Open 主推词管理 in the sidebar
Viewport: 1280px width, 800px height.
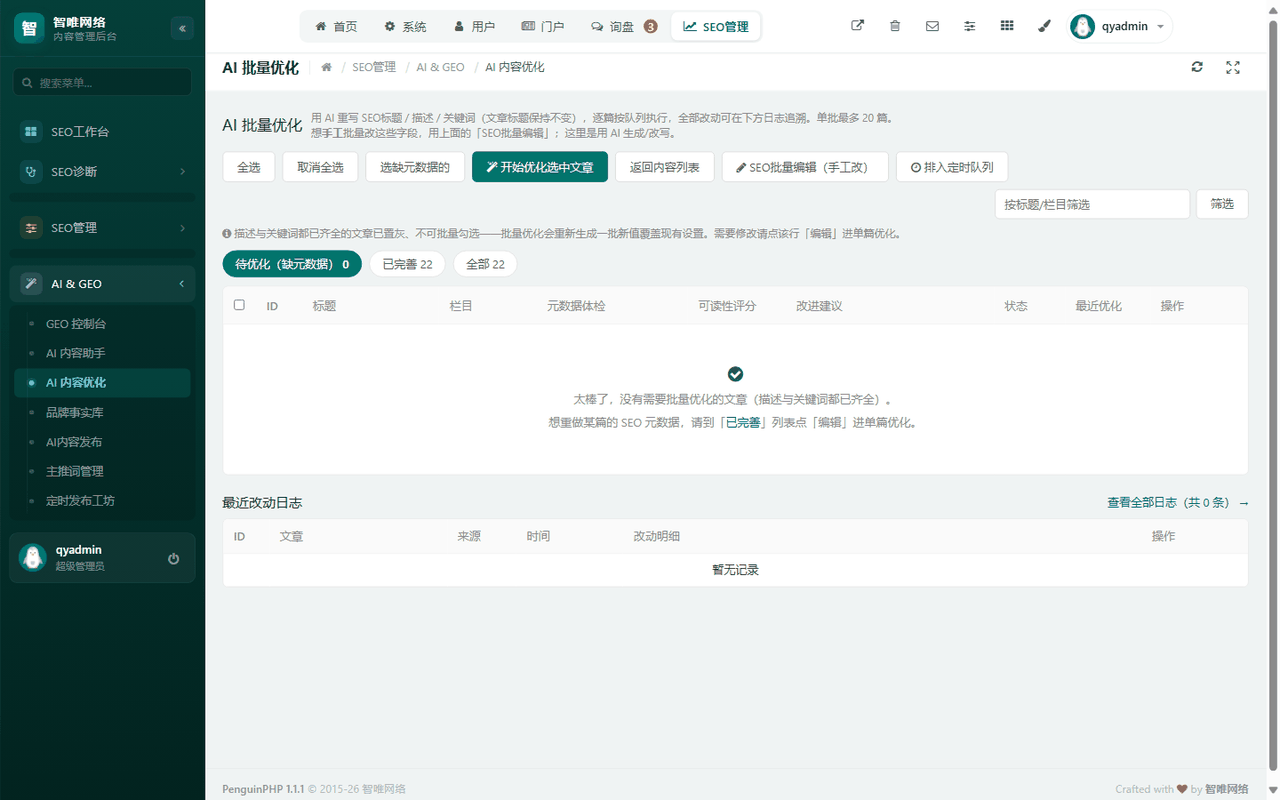(102, 471)
